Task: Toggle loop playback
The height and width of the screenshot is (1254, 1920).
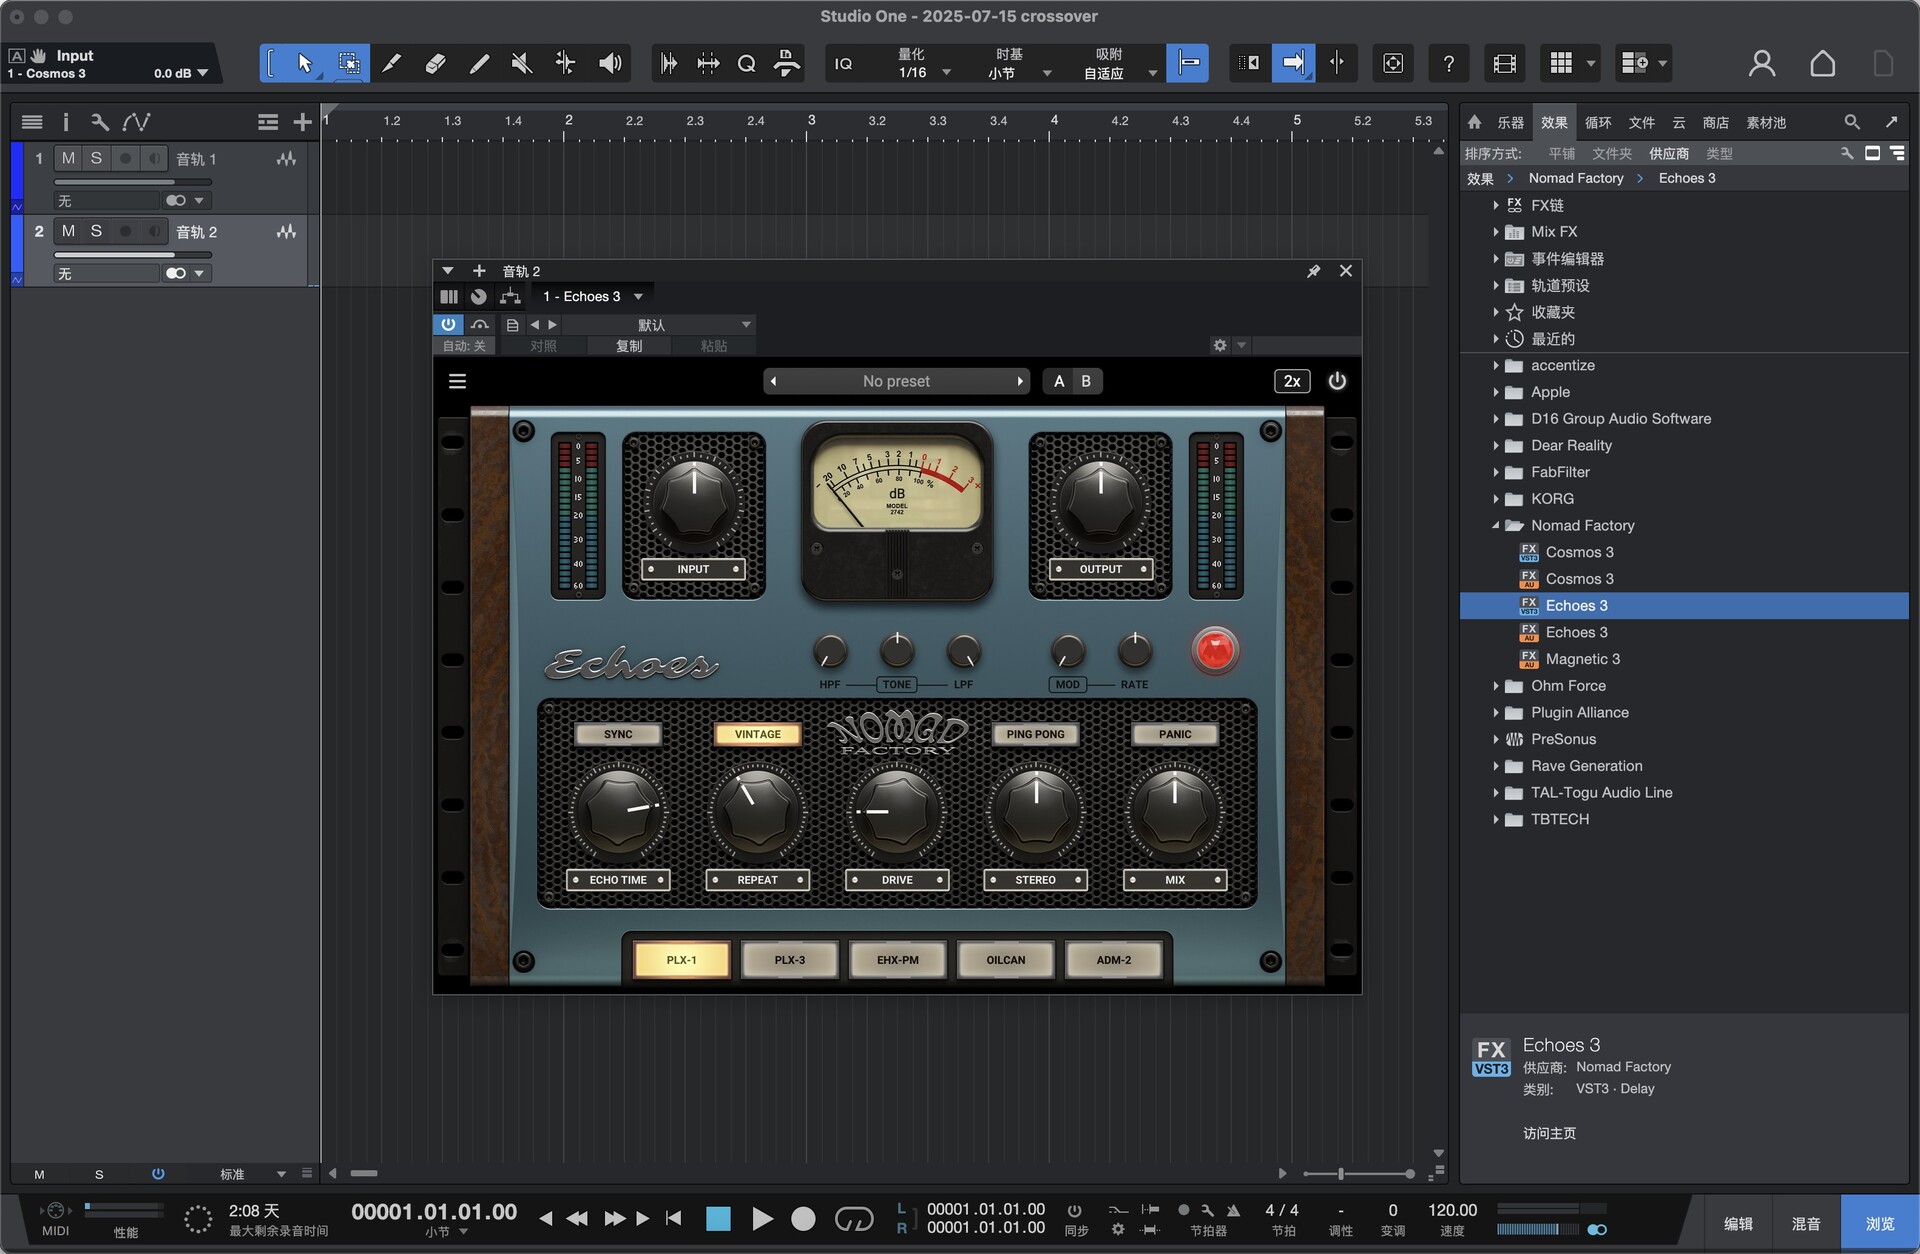Action: tap(854, 1218)
